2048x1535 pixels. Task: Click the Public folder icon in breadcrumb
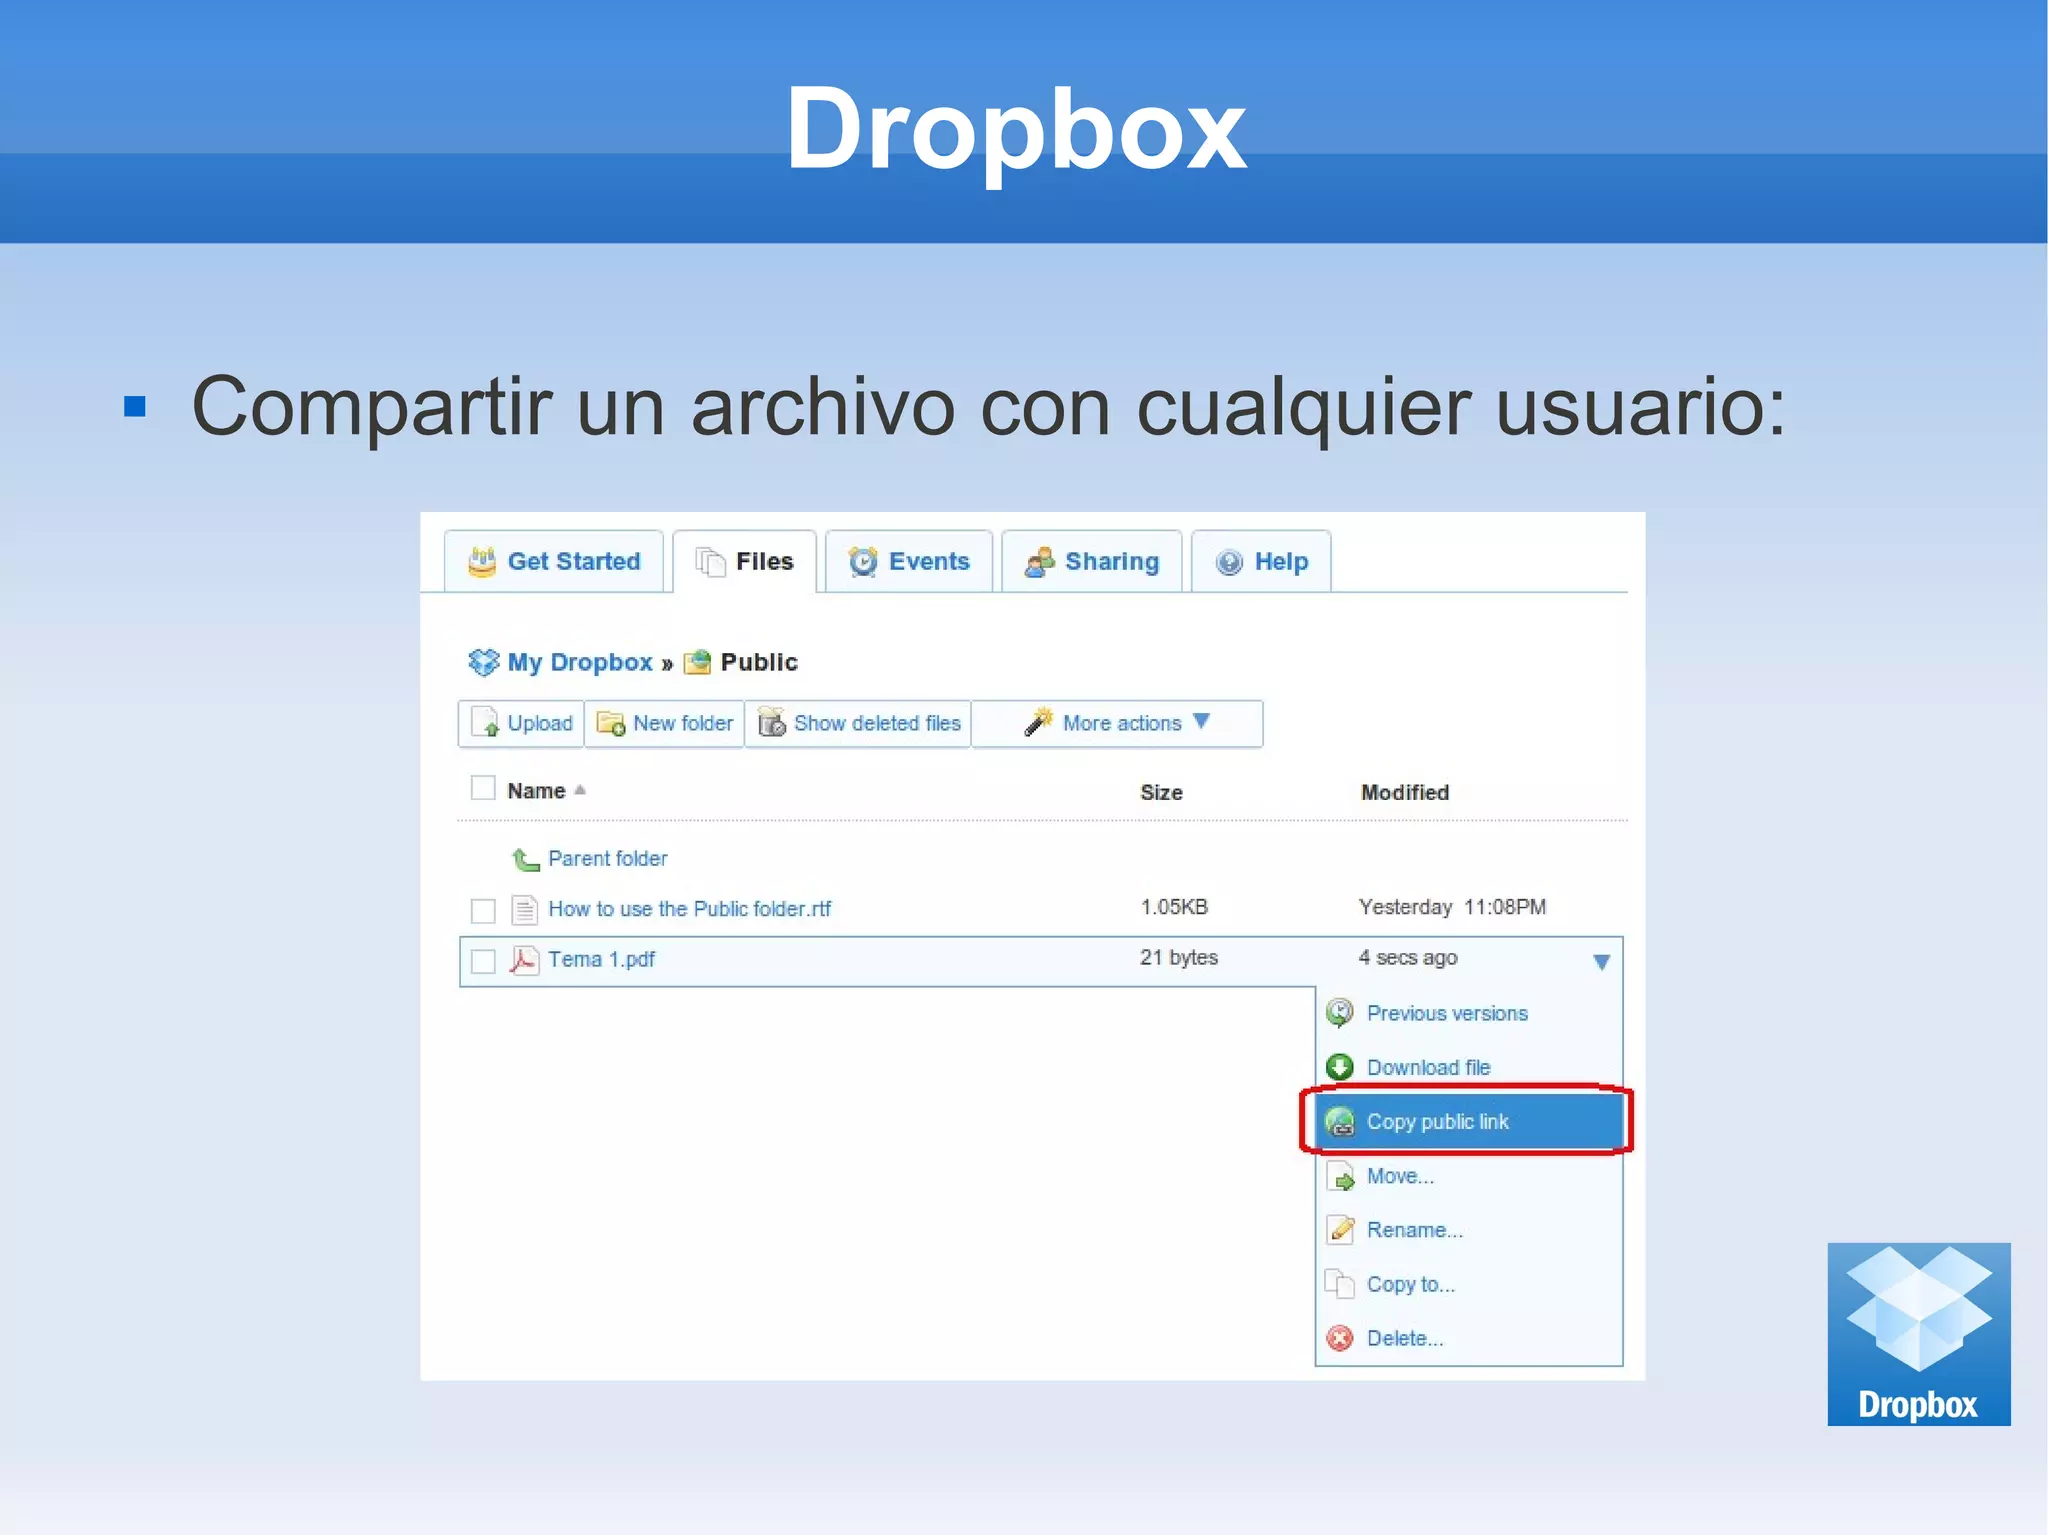(697, 662)
